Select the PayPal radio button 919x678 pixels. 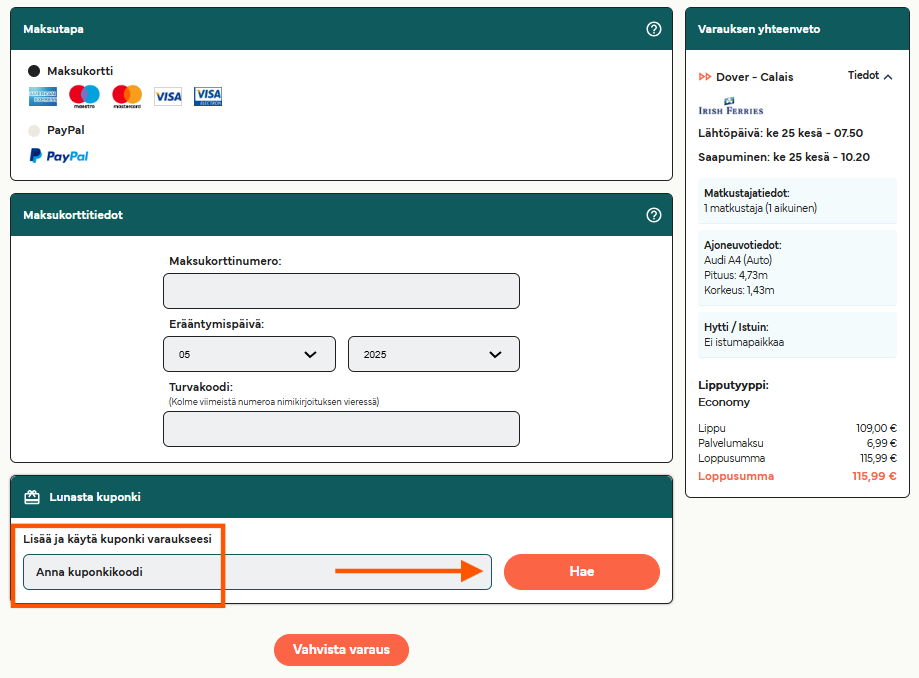(x=34, y=130)
